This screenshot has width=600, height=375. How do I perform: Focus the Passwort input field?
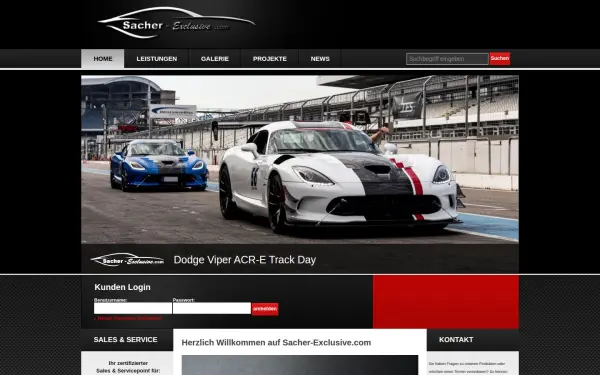click(x=212, y=308)
